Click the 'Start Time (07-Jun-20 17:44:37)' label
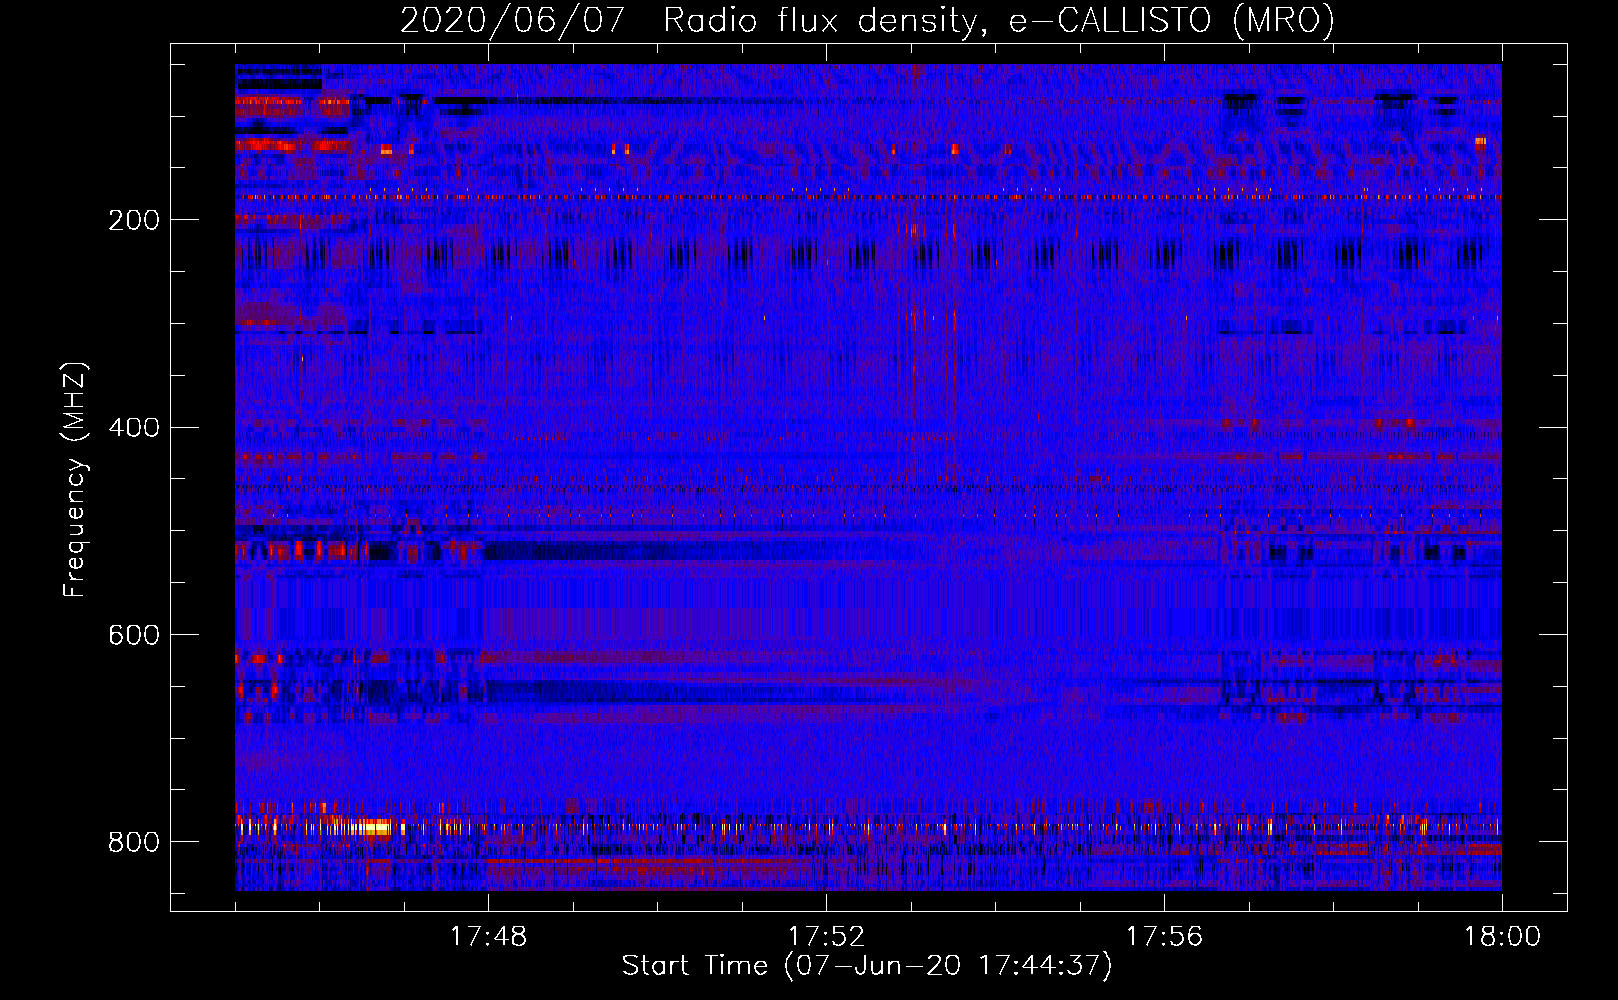 click(867, 966)
